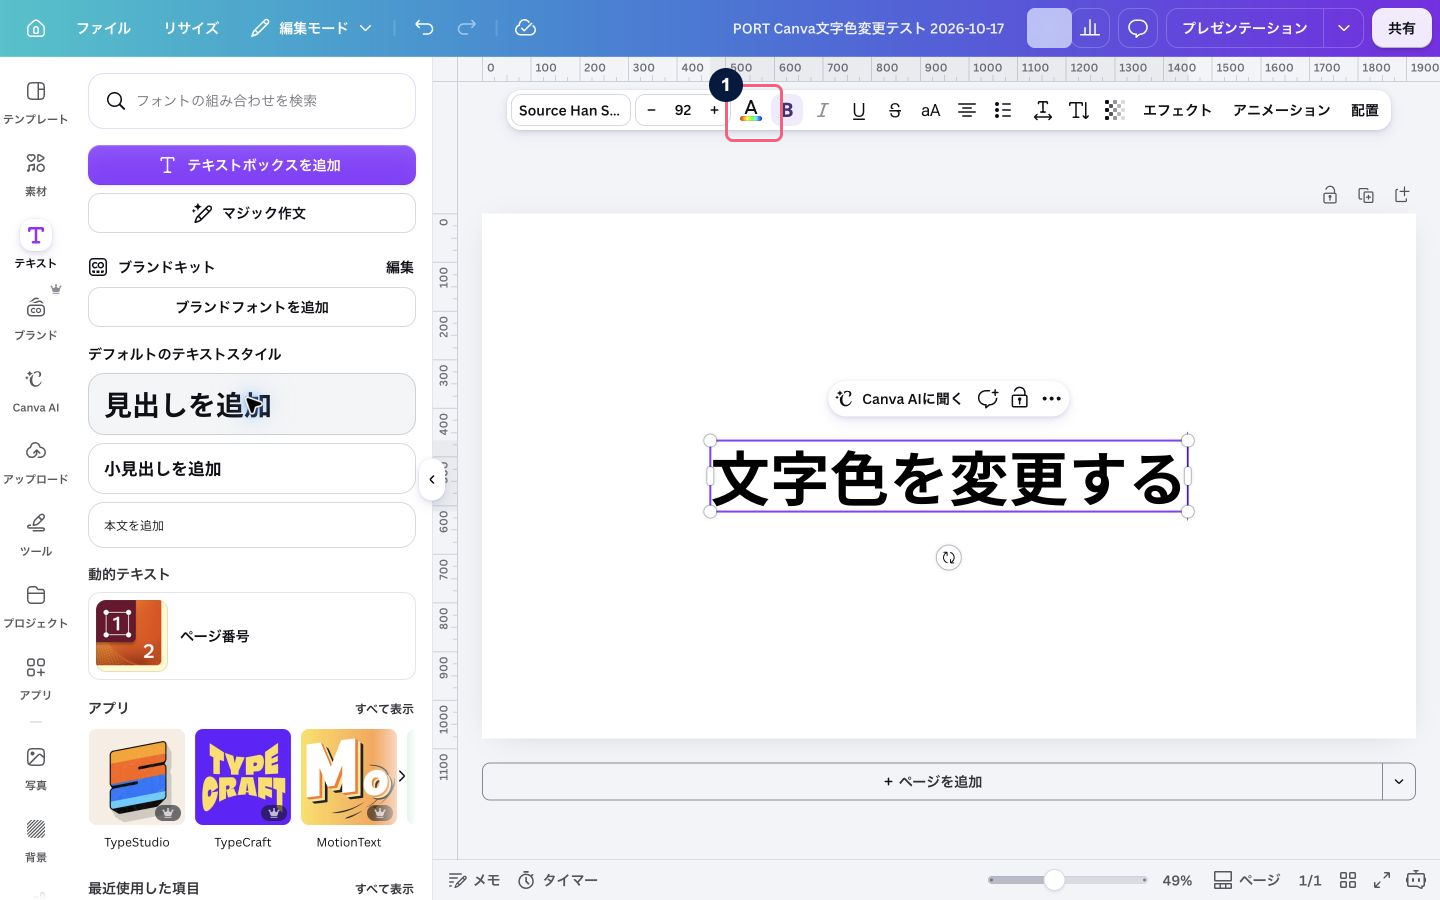Open the comments speech bubble
Viewport: 1440px width, 900px height.
[x=1138, y=28]
